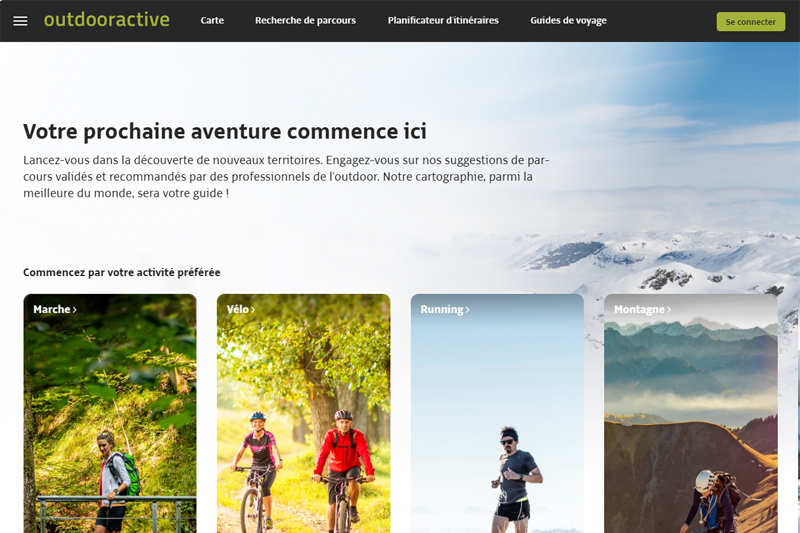Click chevron arrow next to Vélo
This screenshot has width=800, height=533.
253,310
